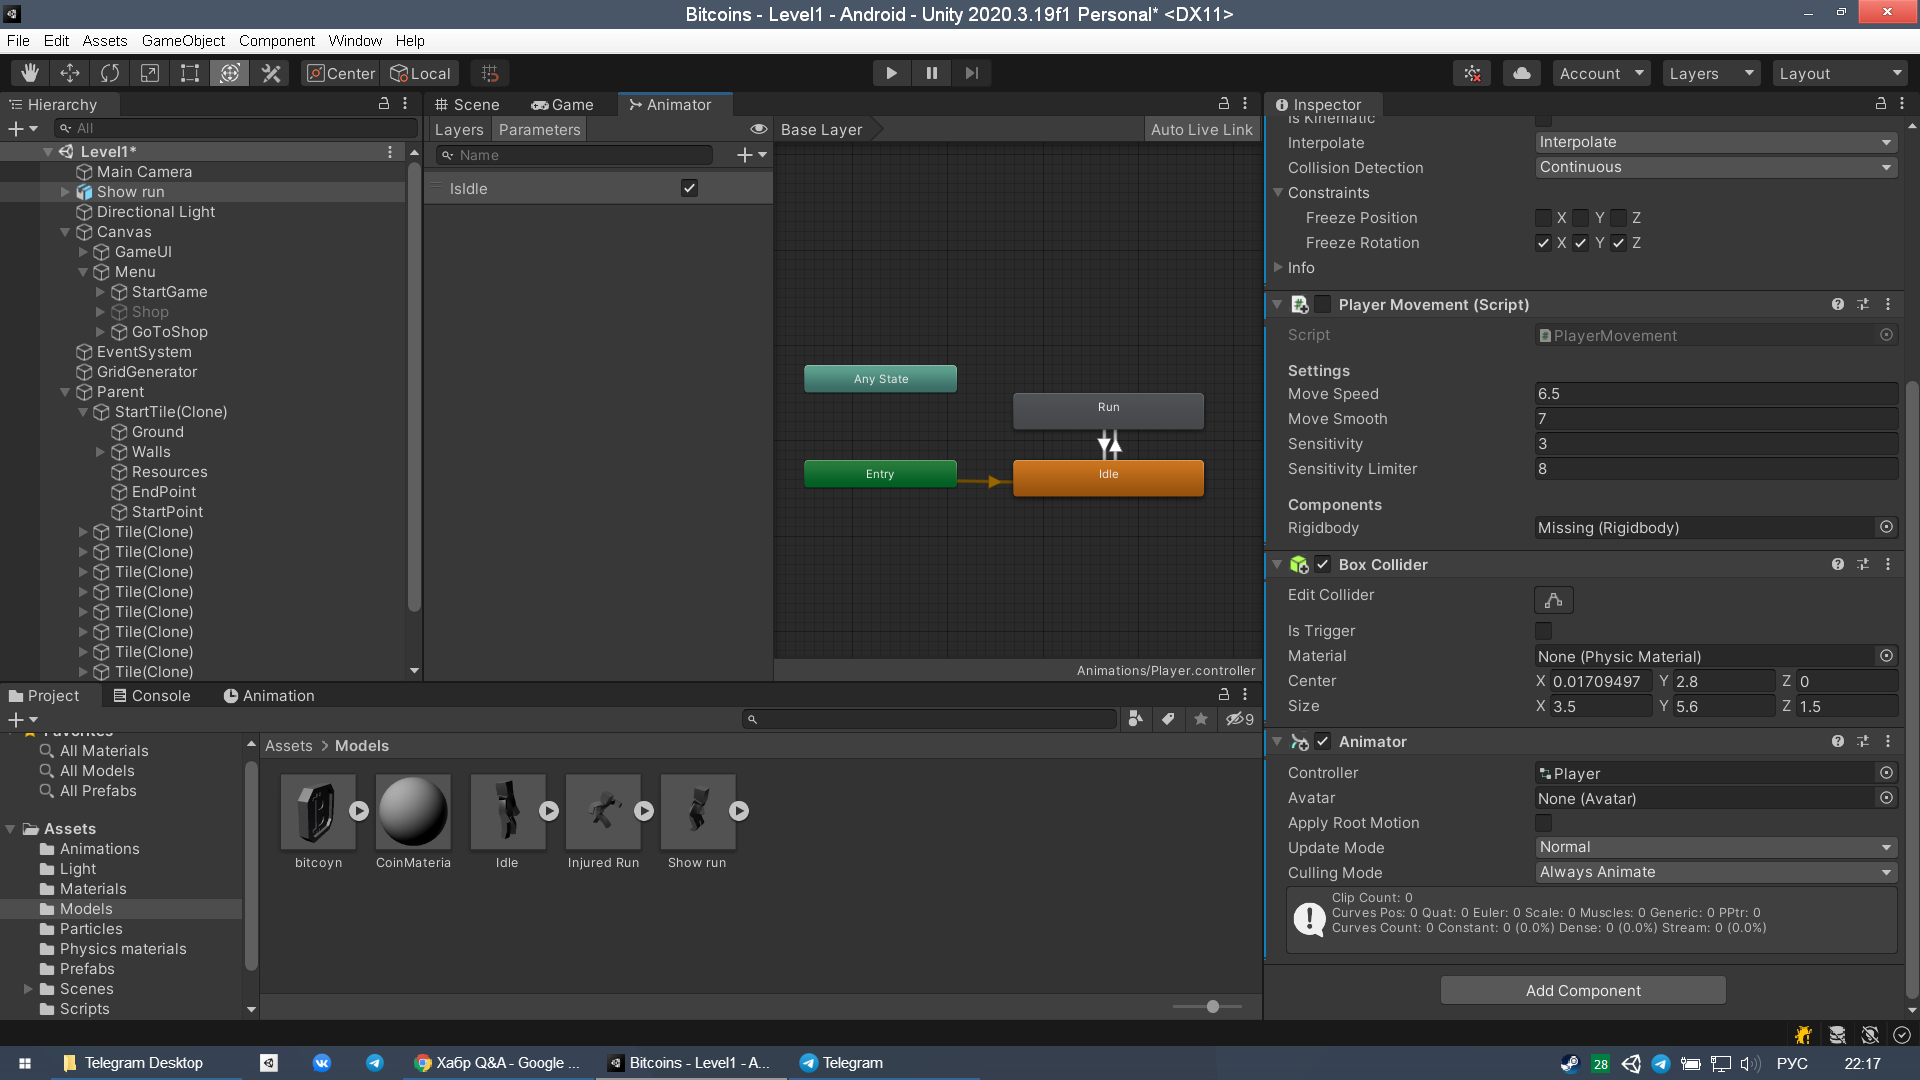This screenshot has height=1080, width=1920.
Task: Open Hierarchy level options menu
Action: click(x=390, y=152)
